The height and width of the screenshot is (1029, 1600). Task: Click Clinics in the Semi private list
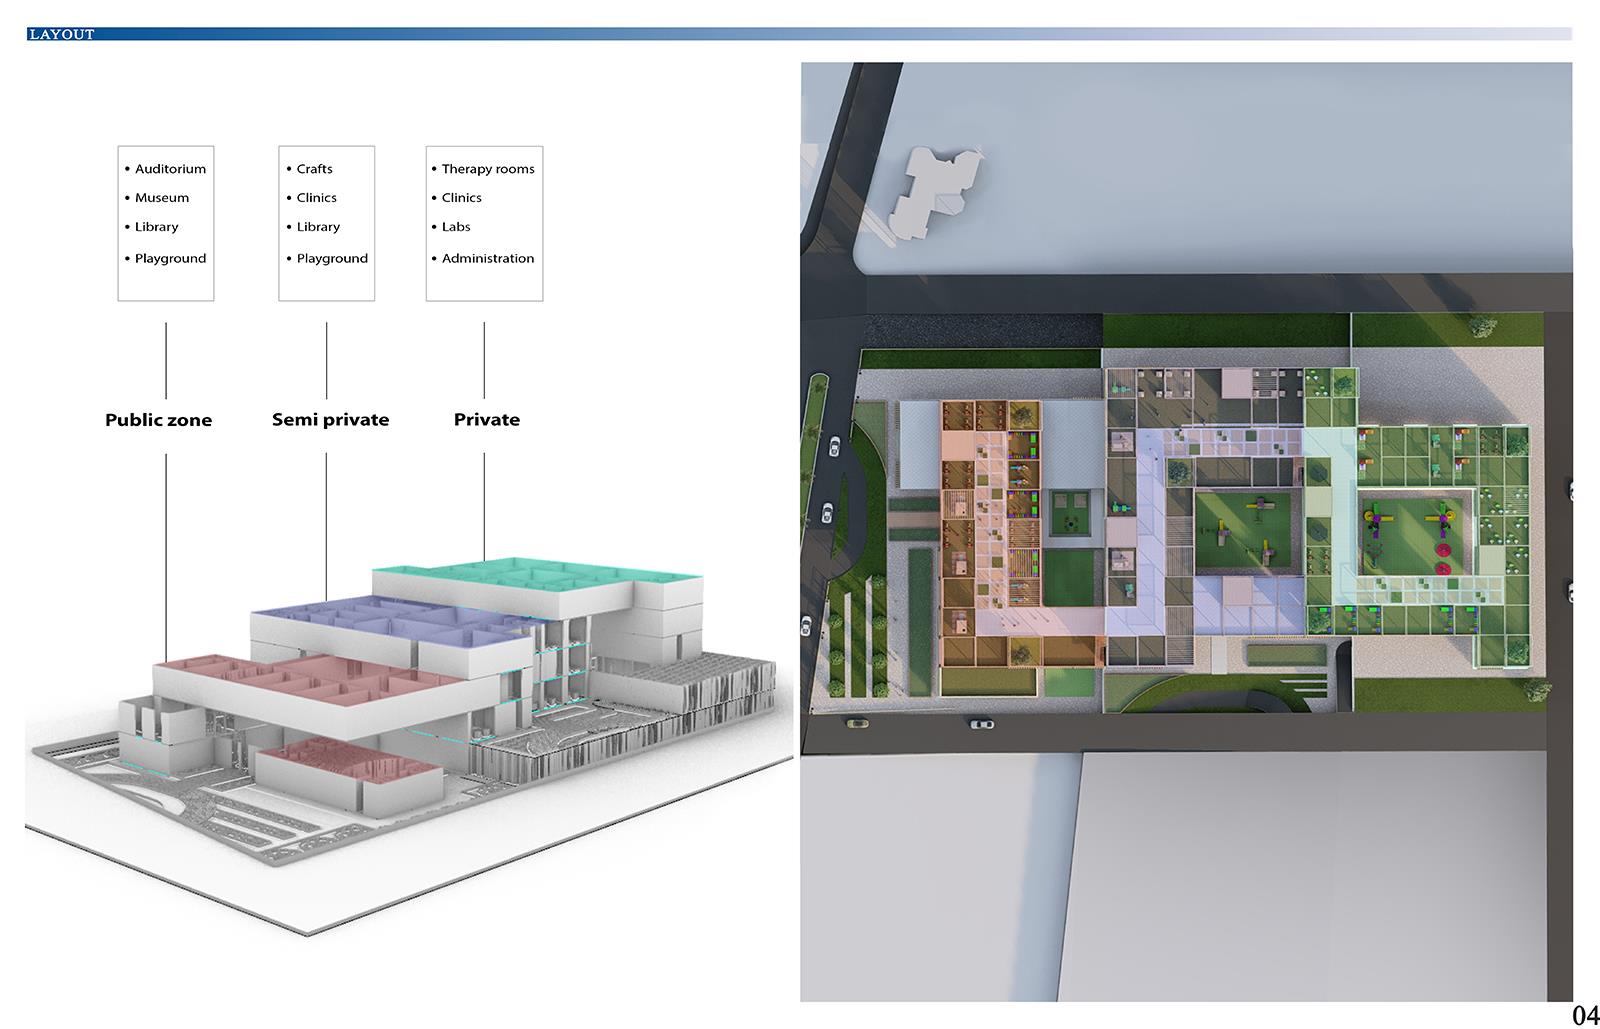(316, 198)
